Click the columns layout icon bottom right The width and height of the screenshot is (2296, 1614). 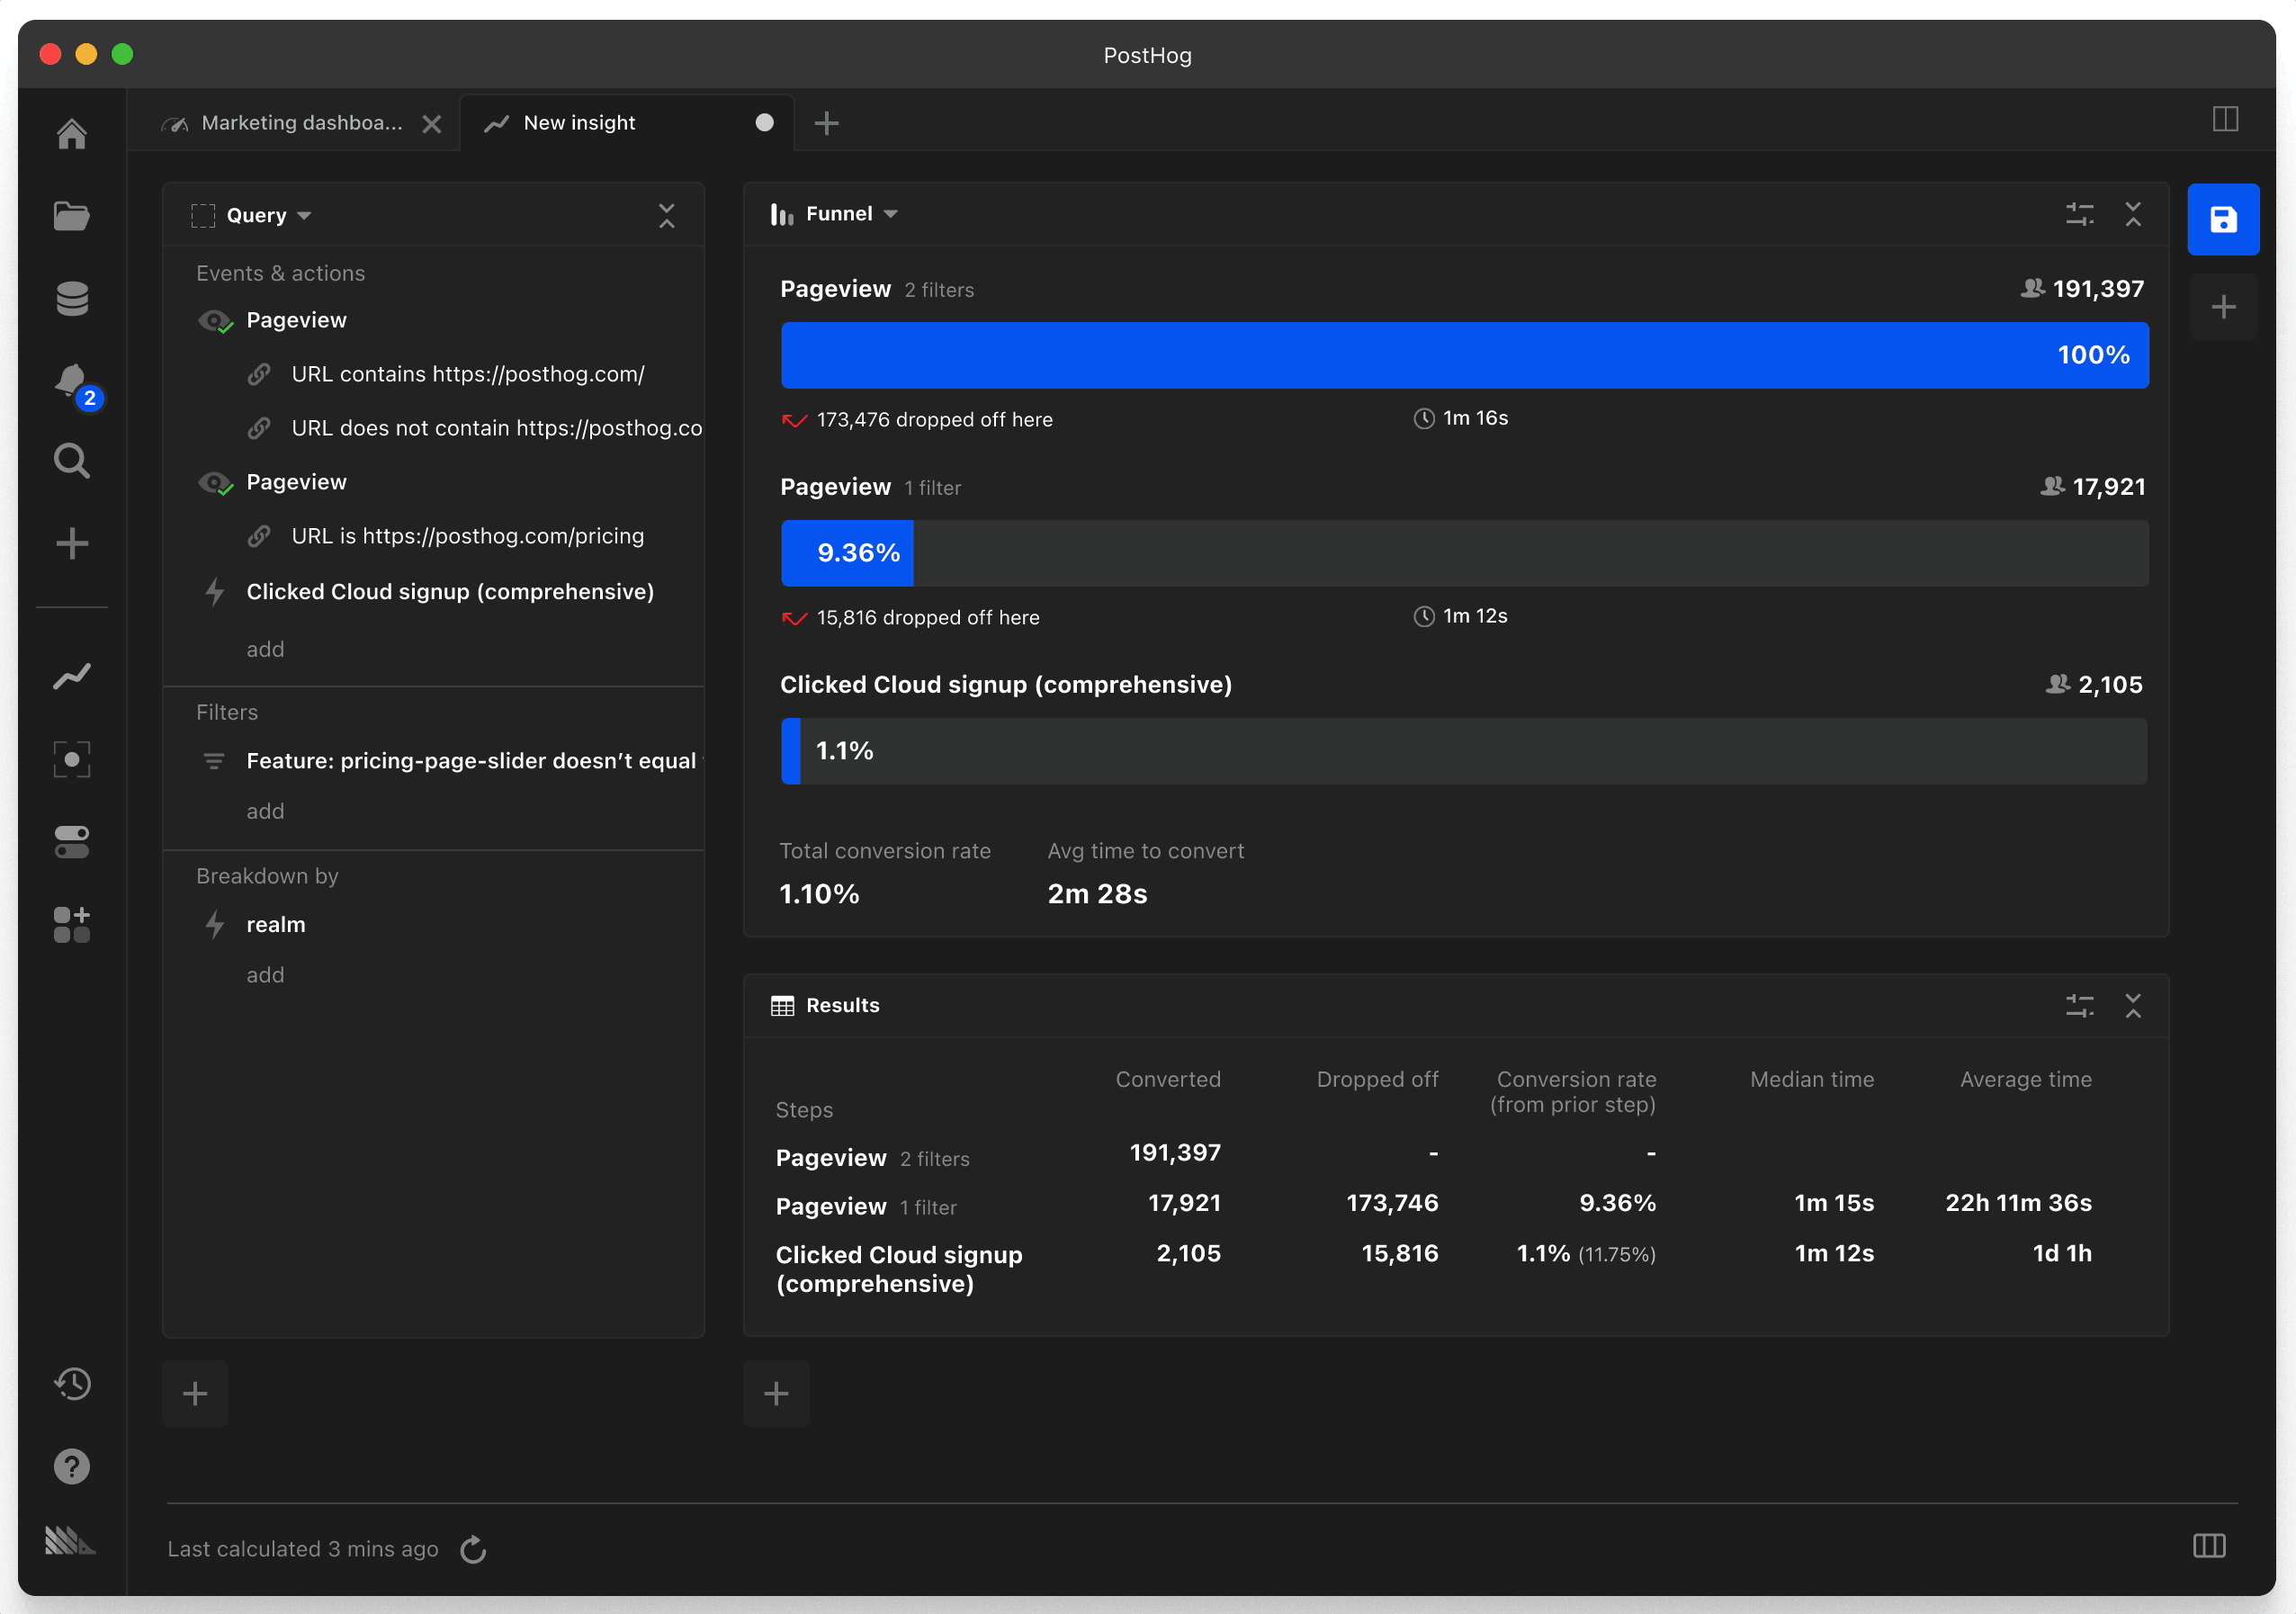(2209, 1546)
